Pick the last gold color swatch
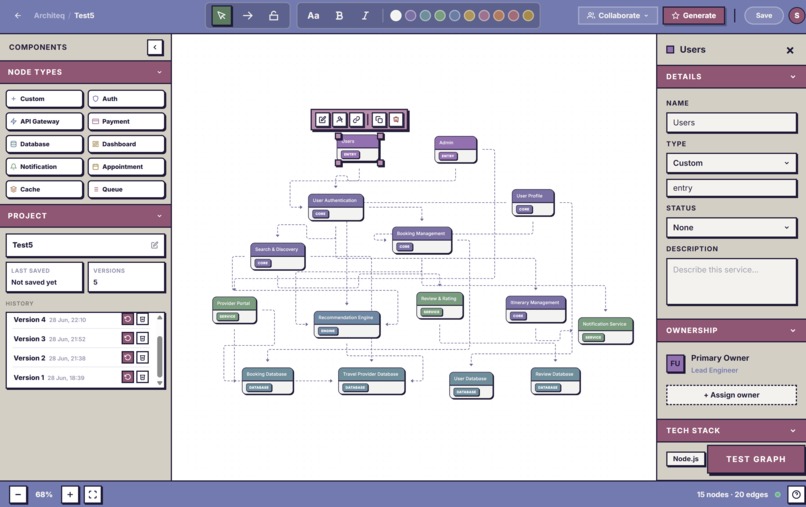Screen dimensions: 806x507 [528, 15]
